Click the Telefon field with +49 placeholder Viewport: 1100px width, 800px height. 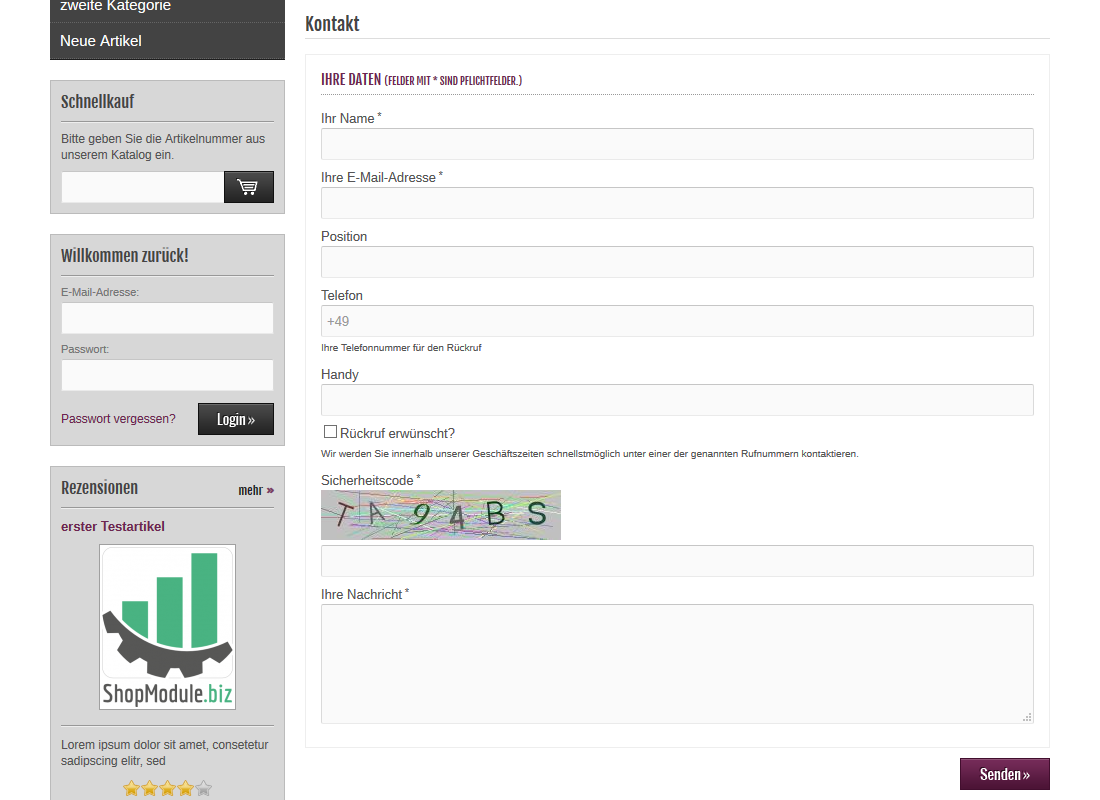pos(676,321)
